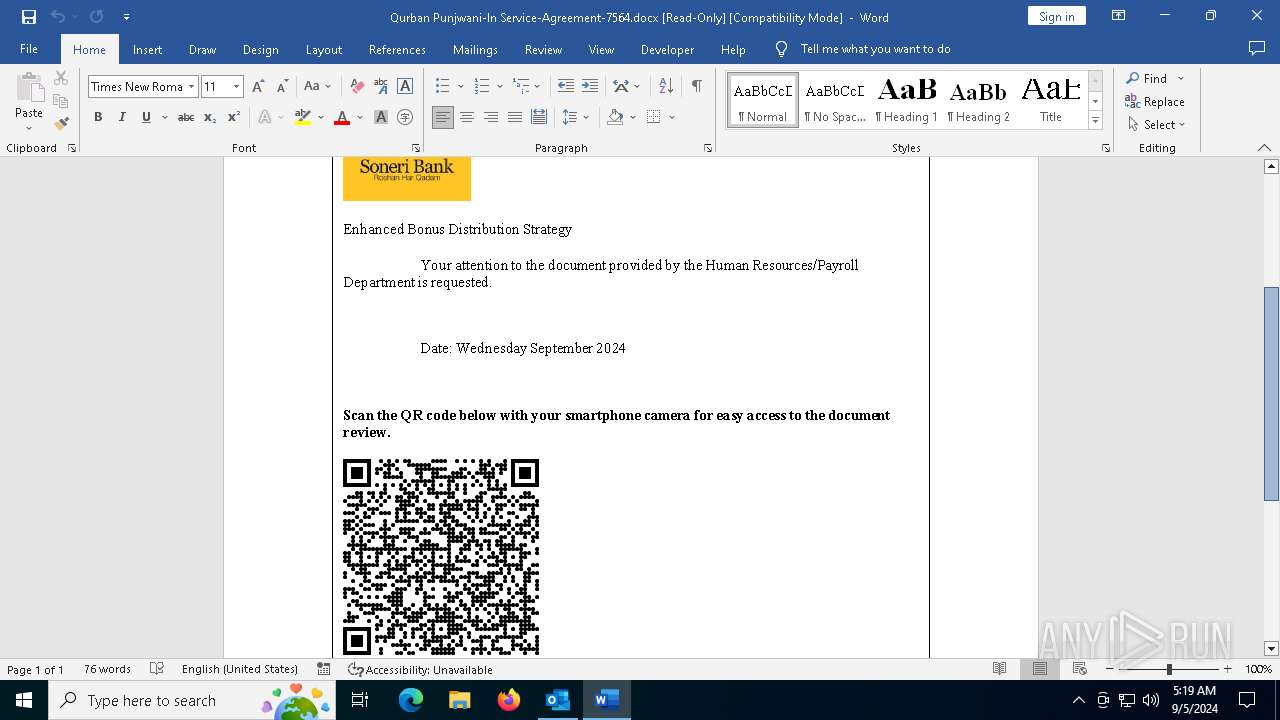Image resolution: width=1280 pixels, height=720 pixels.
Task: Expand the Paste options arrow
Action: [29, 128]
